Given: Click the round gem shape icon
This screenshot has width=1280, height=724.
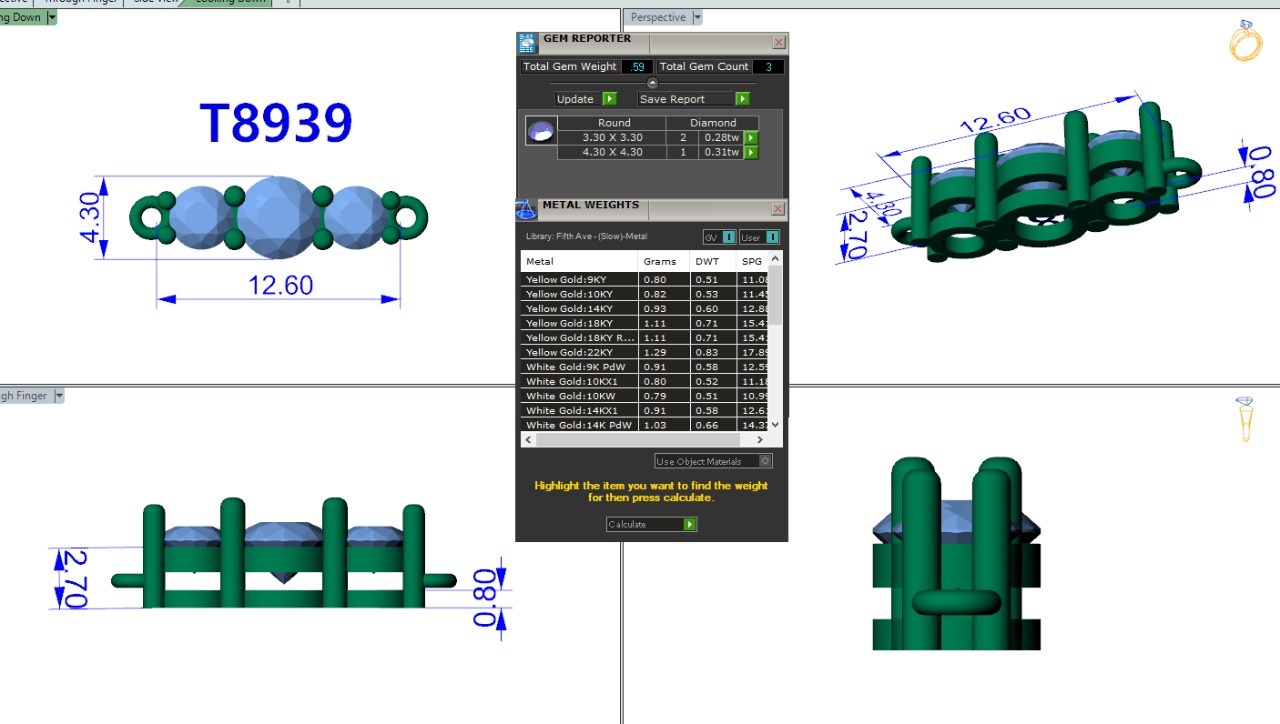Looking at the screenshot, I should tap(541, 131).
